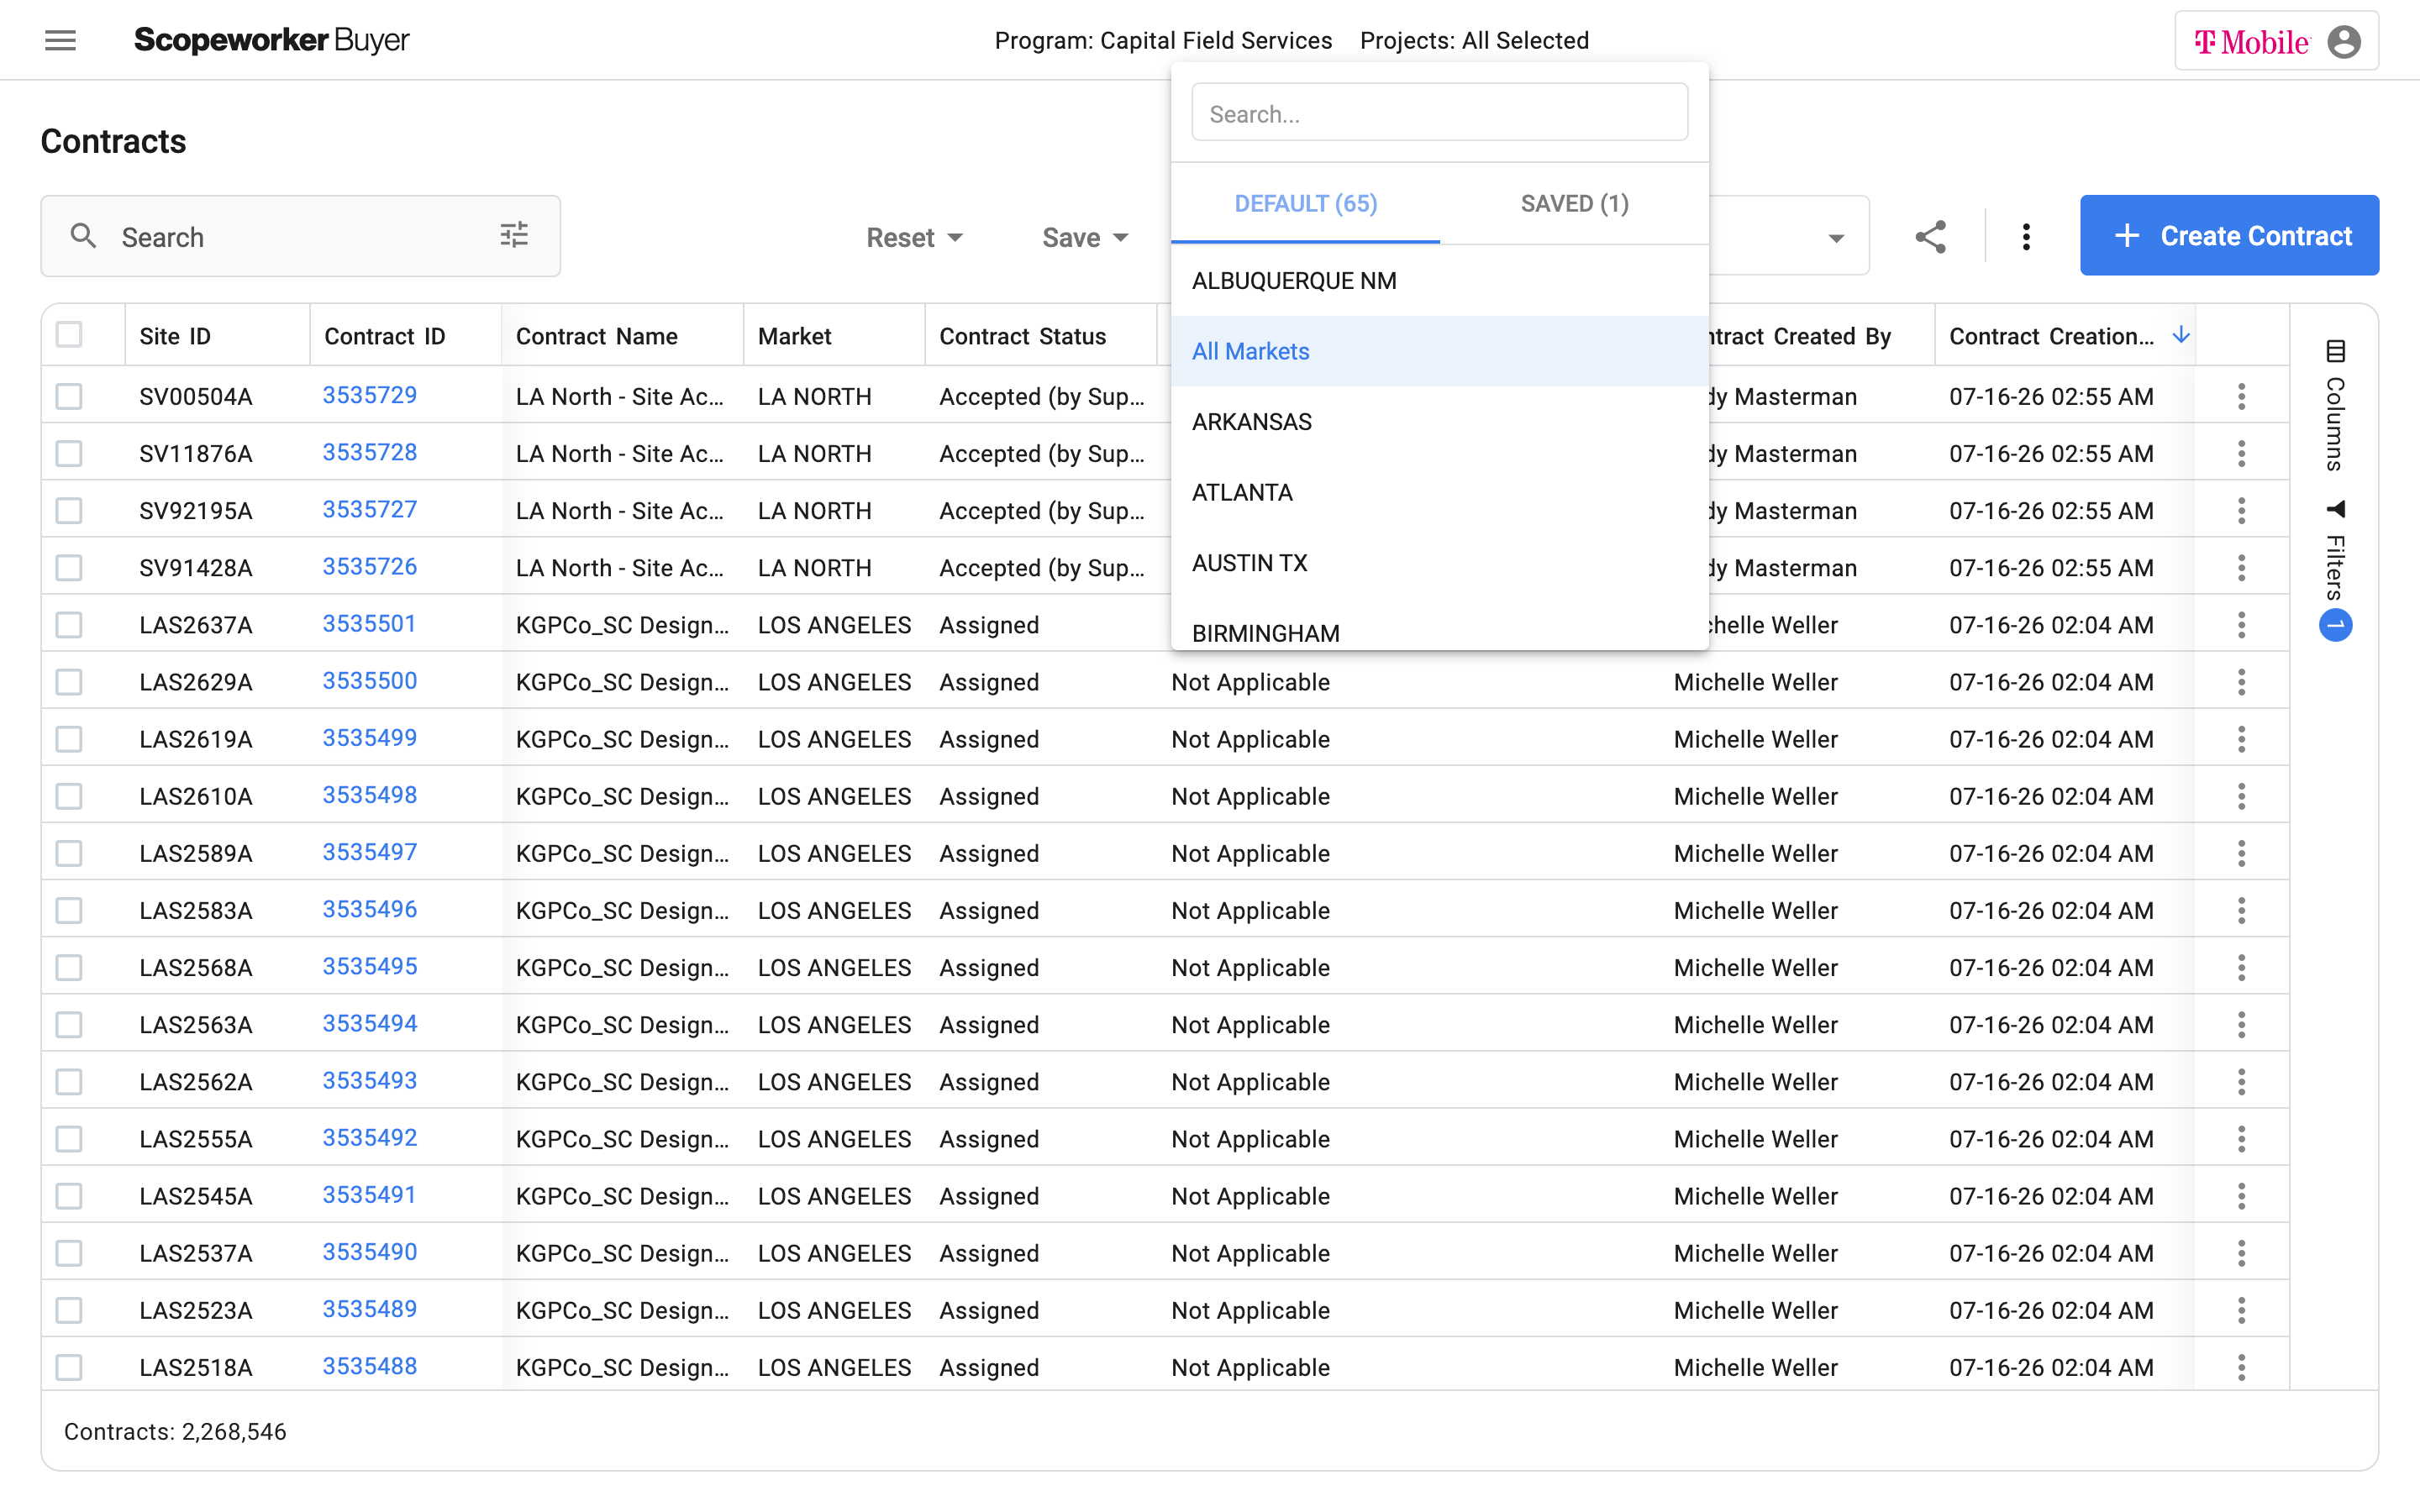Viewport: 2420px width, 1512px height.
Task: Switch to the DEFAULT (65) tab
Action: pyautogui.click(x=1305, y=204)
